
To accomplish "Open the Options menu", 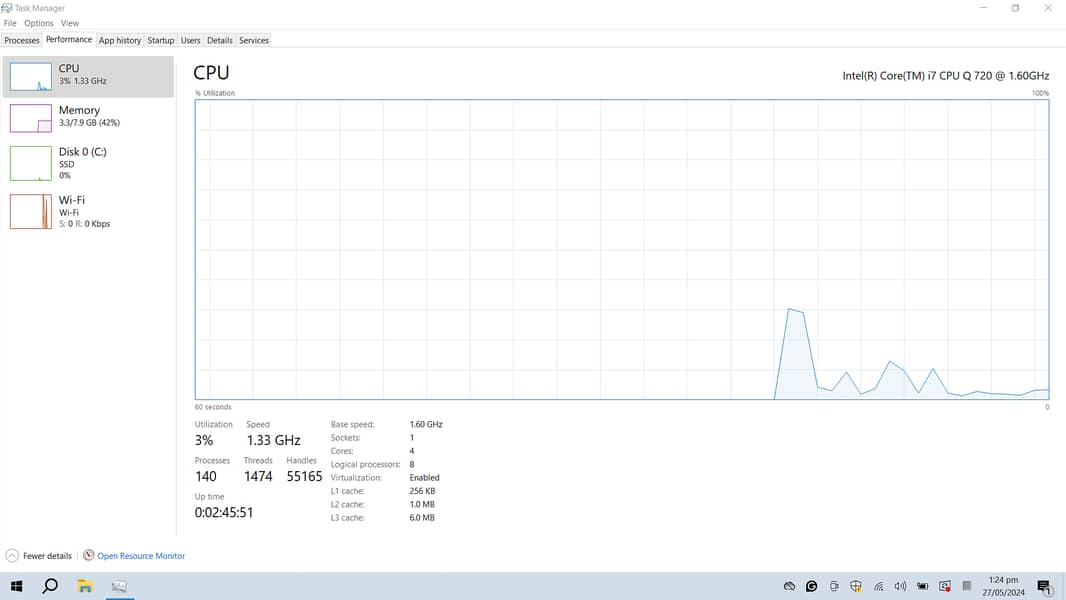I will [39, 23].
